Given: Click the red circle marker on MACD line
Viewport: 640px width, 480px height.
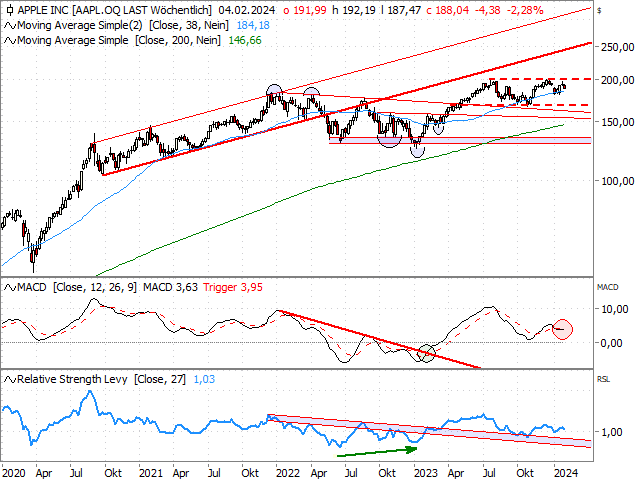Looking at the screenshot, I should [562, 329].
